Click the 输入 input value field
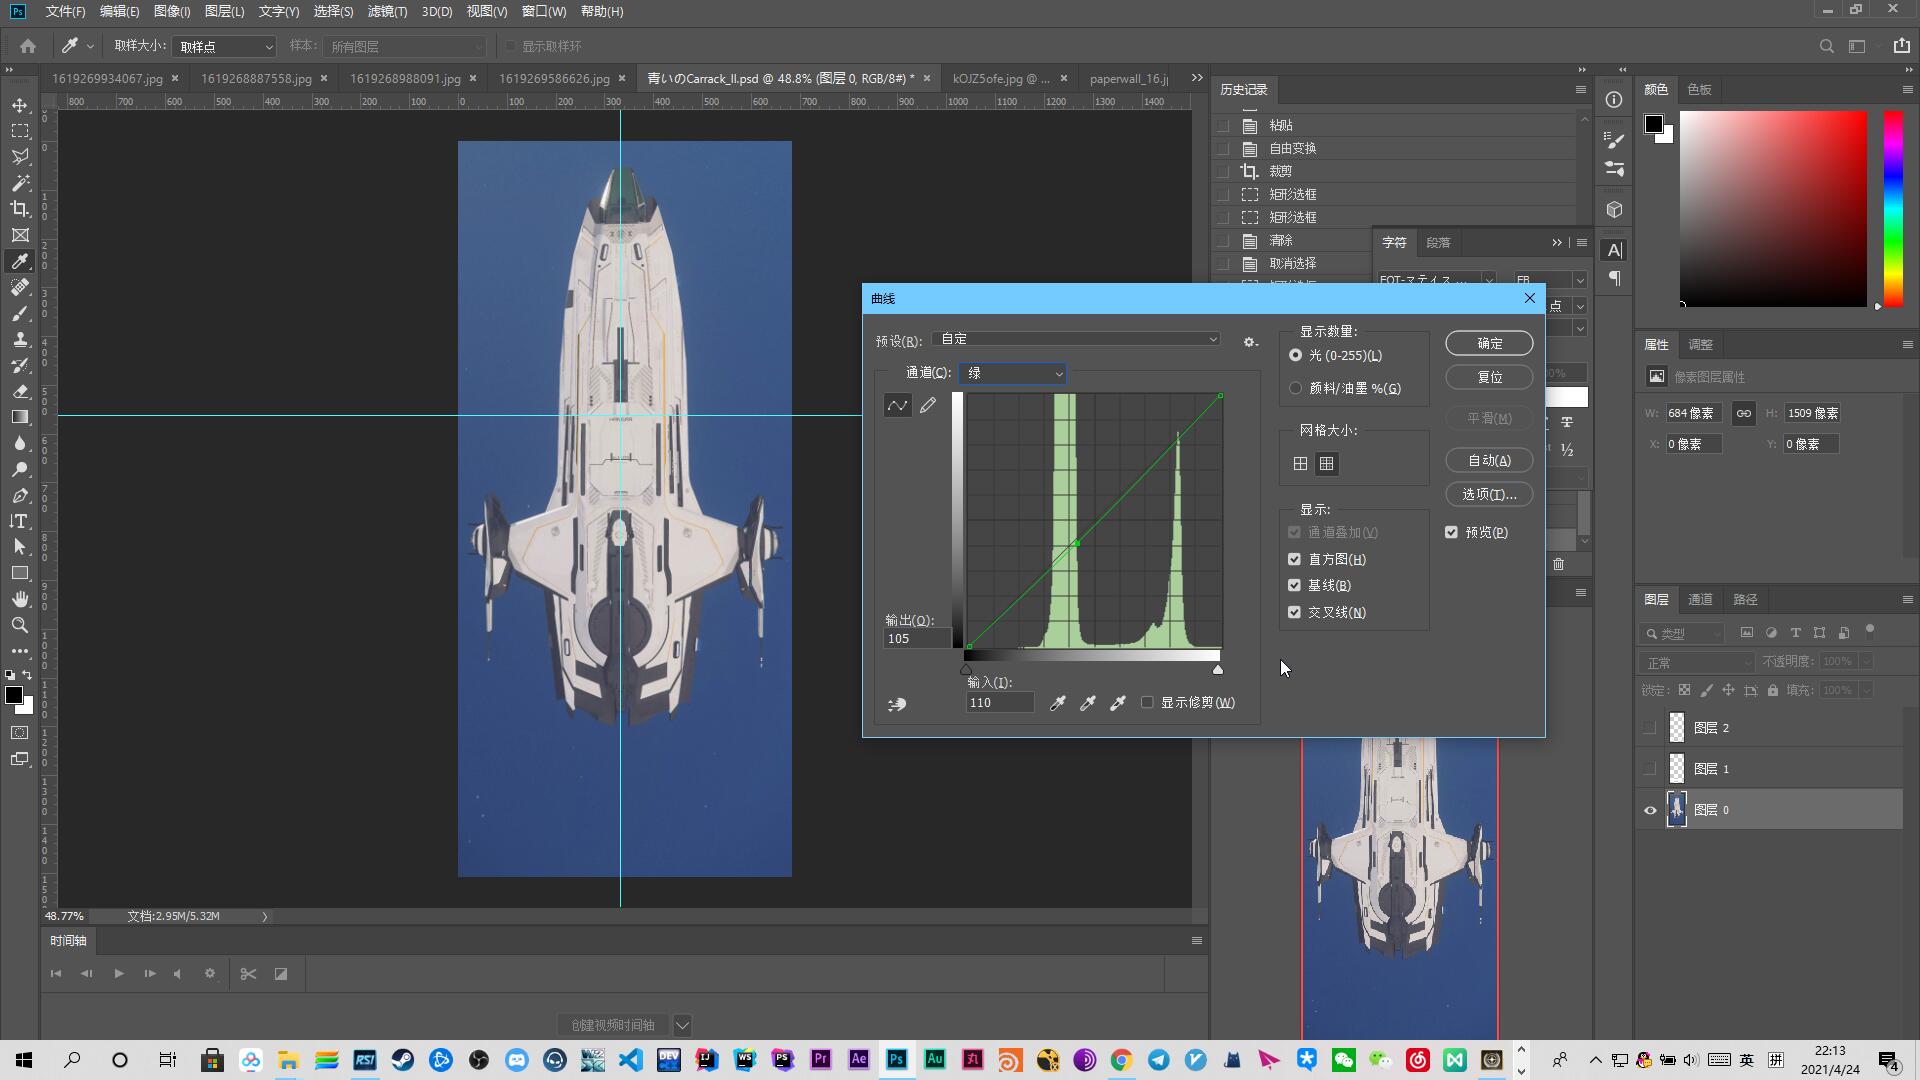Viewport: 1920px width, 1080px height. pyautogui.click(x=1000, y=703)
